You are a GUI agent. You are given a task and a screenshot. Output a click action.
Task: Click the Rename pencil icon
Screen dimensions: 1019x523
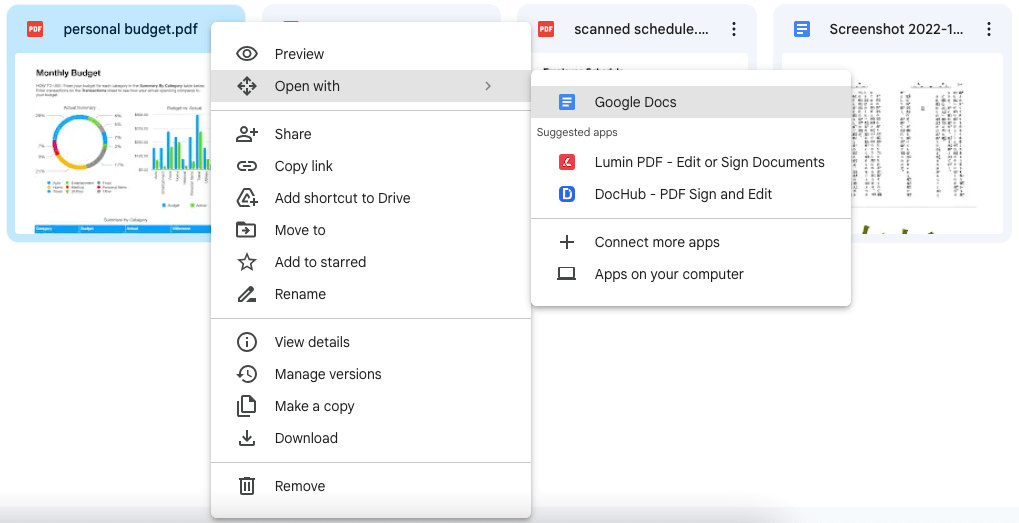coord(247,294)
